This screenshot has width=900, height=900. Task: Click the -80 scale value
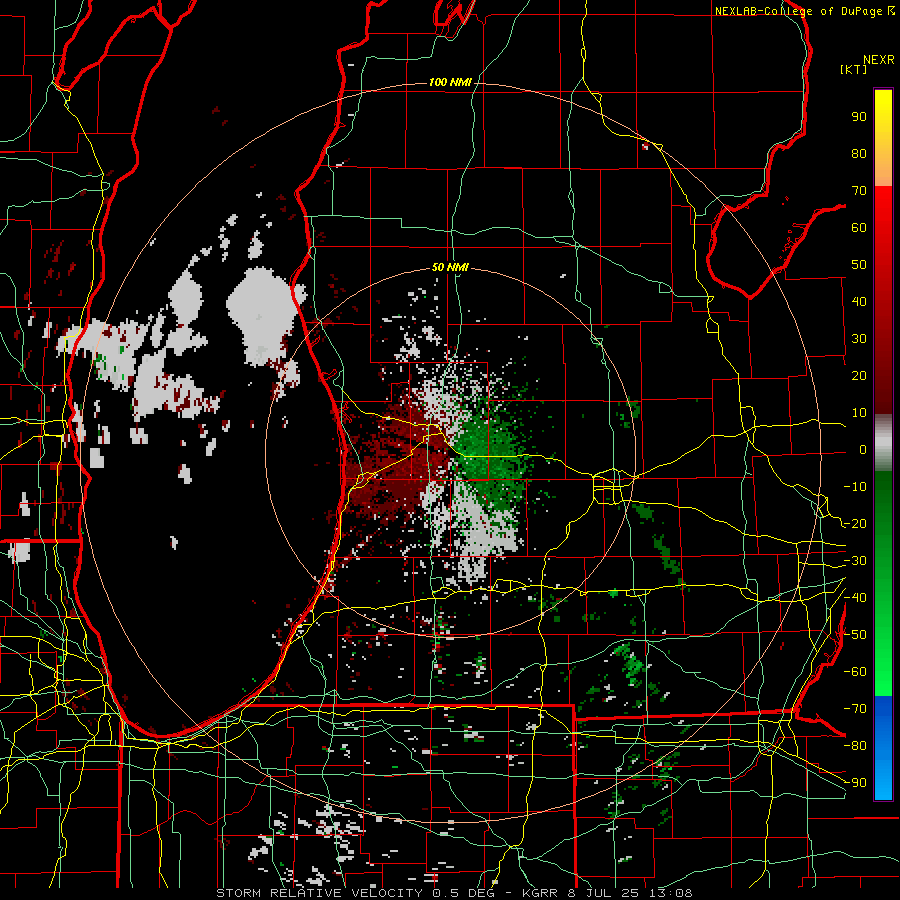pyautogui.click(x=855, y=746)
